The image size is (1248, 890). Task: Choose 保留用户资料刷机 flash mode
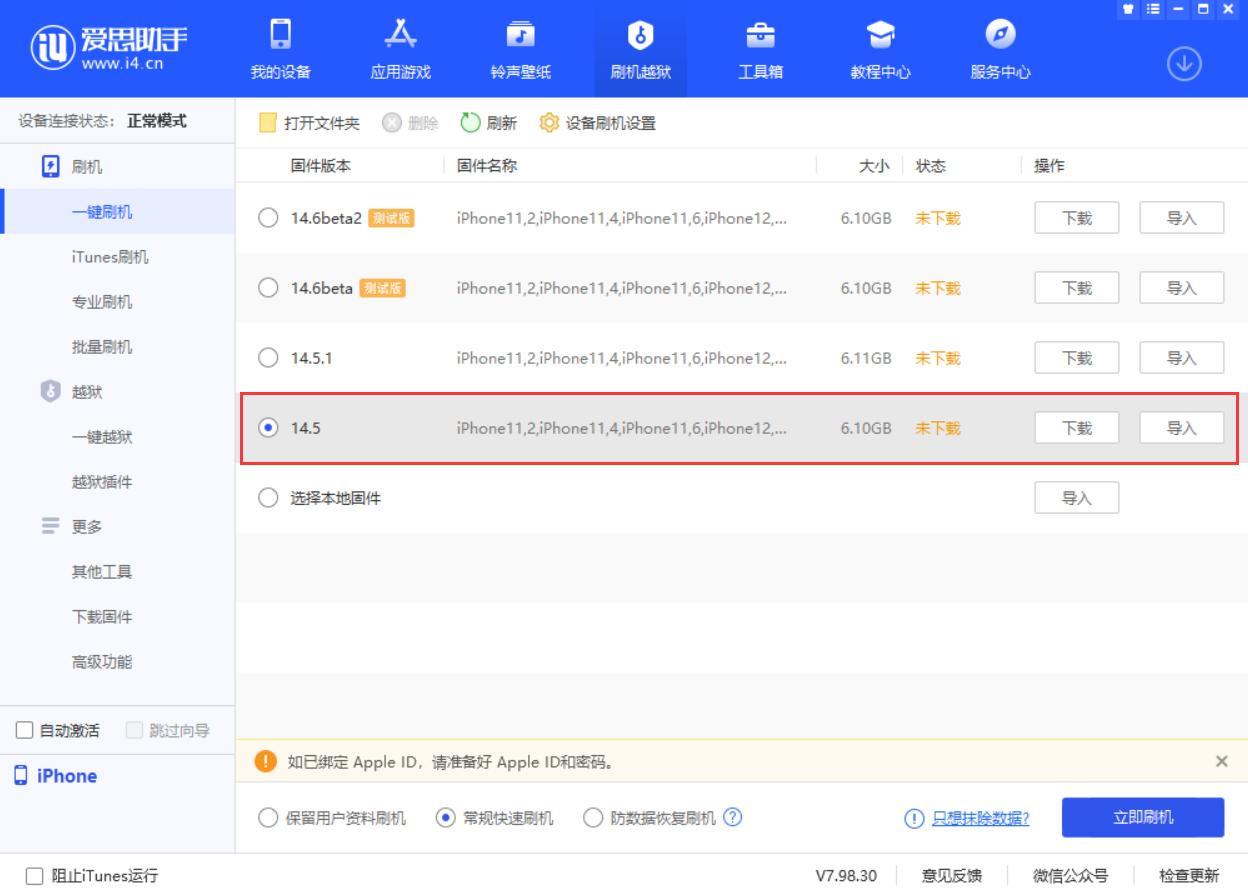coord(268,818)
